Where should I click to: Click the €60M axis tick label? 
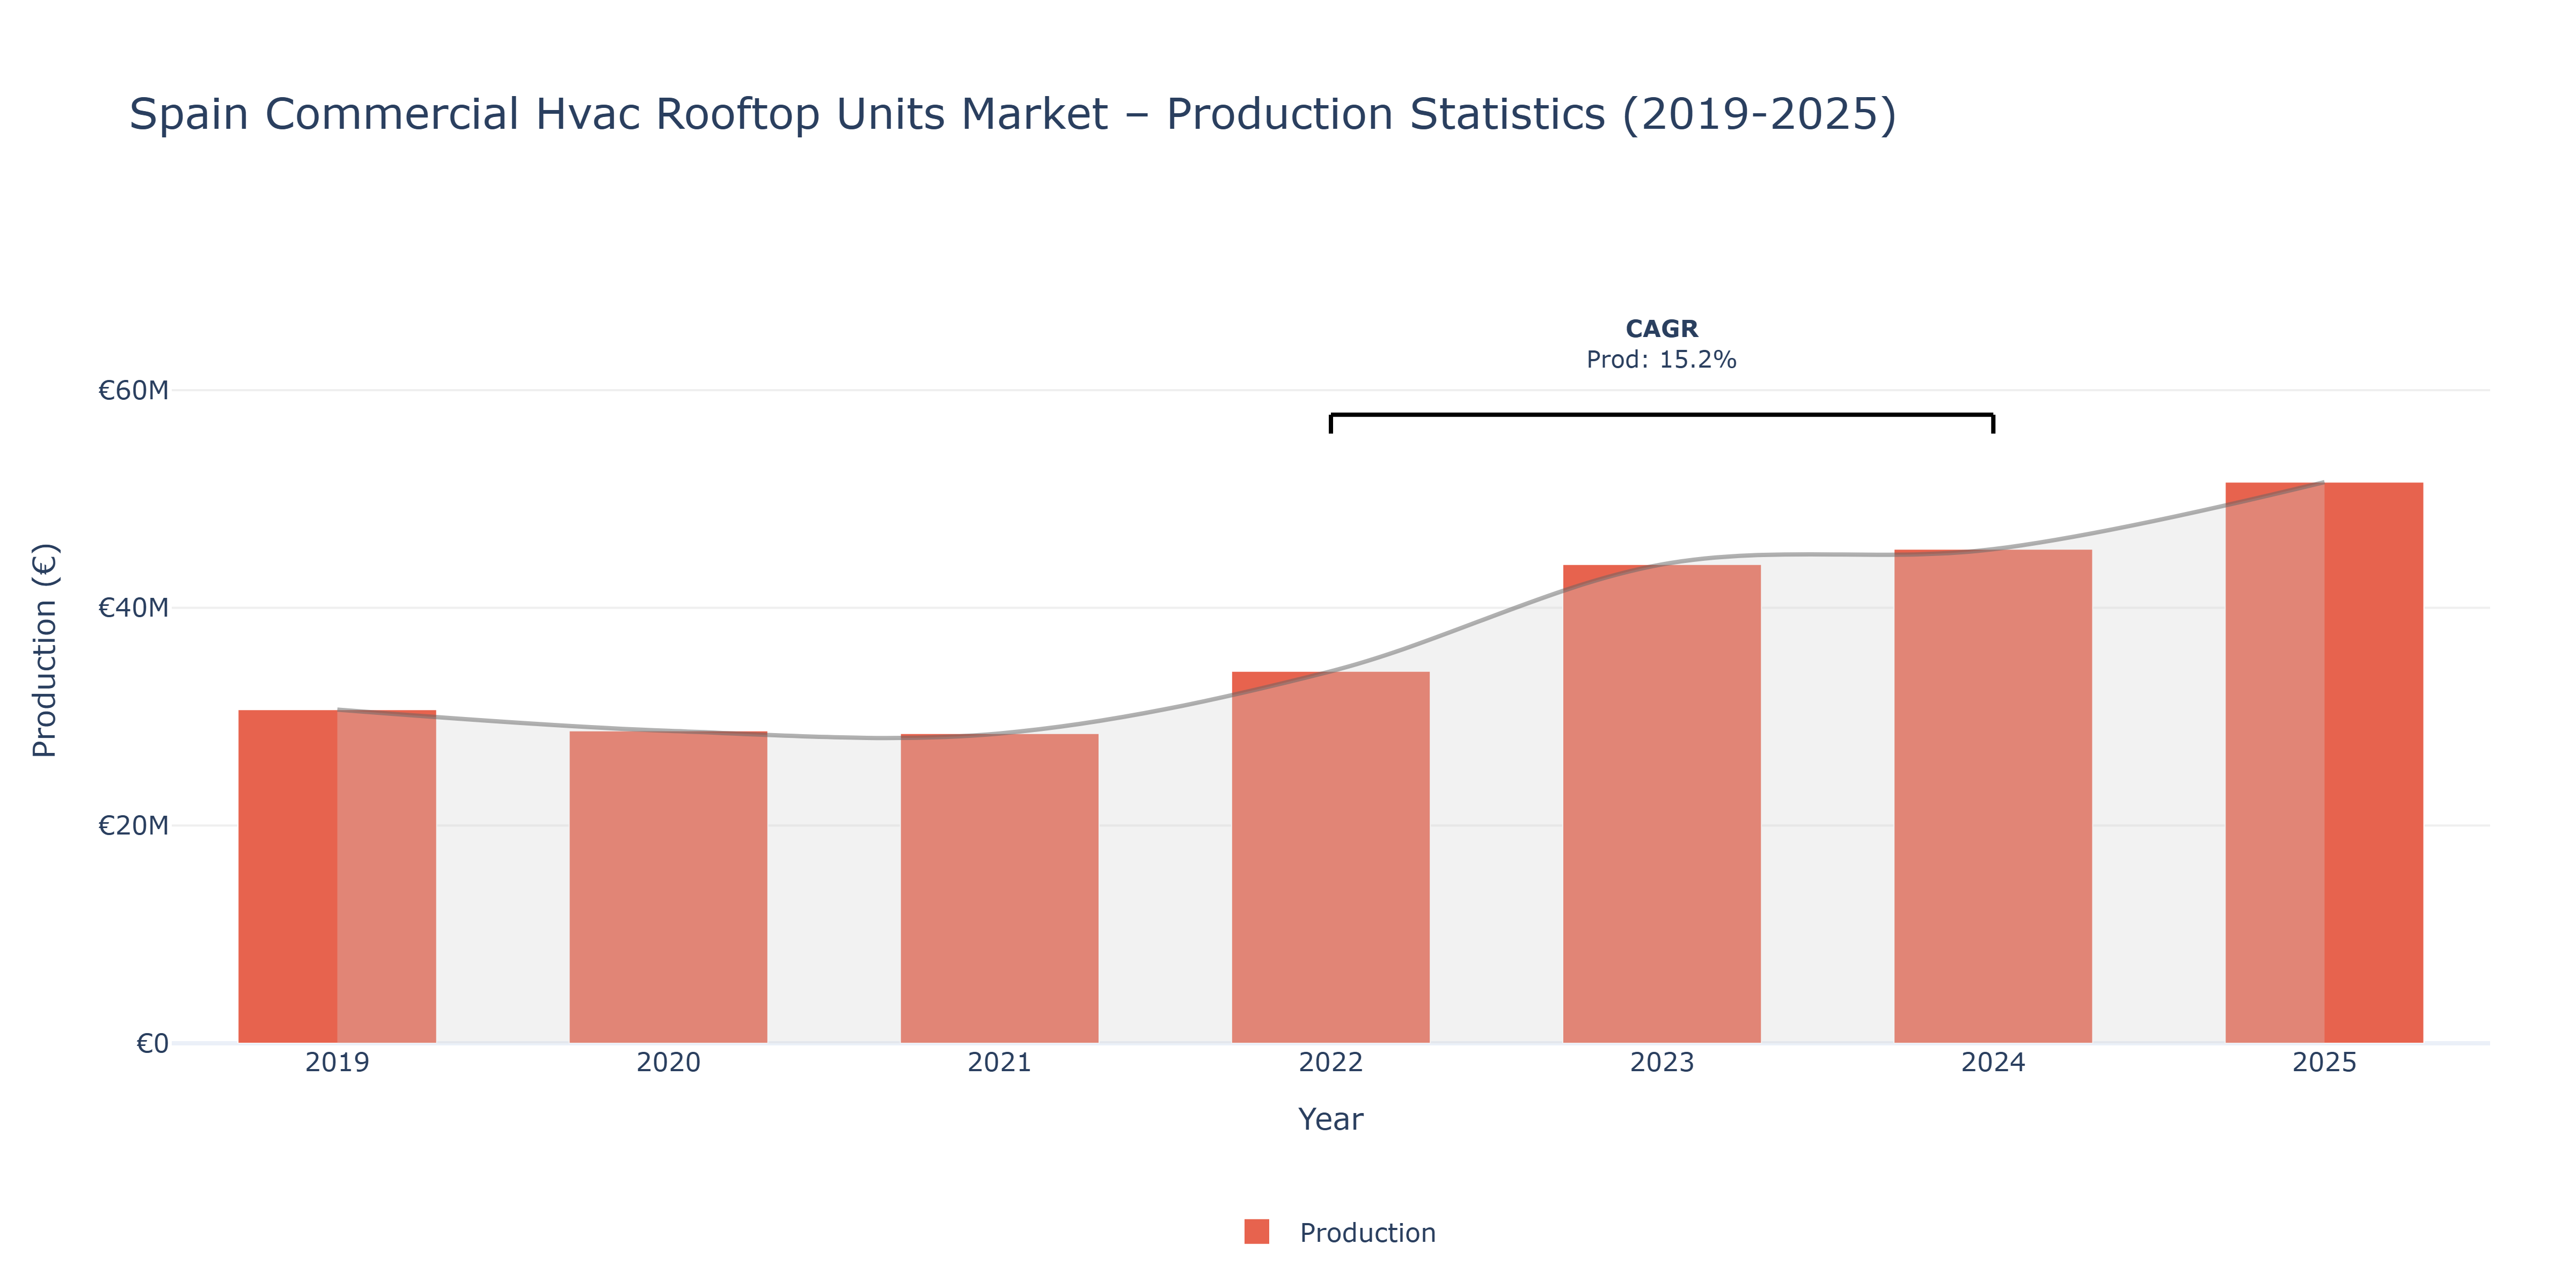[x=133, y=390]
